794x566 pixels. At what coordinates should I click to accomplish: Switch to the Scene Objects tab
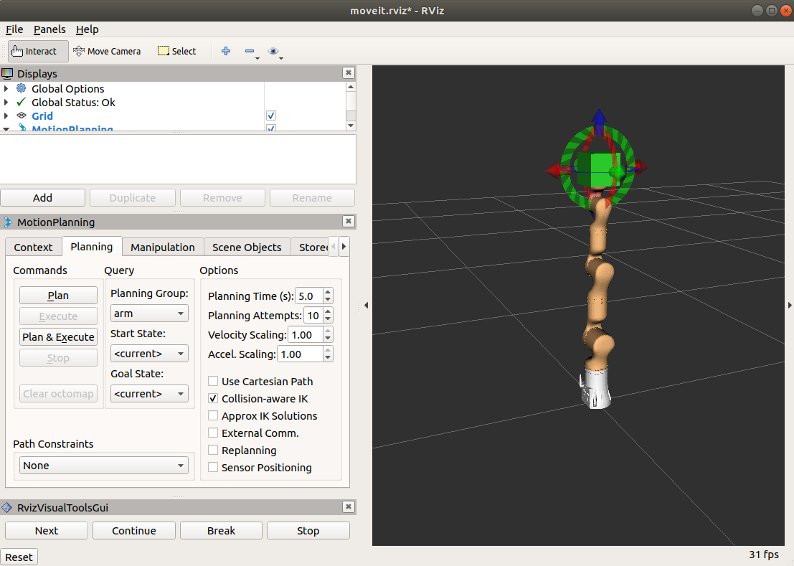pos(246,247)
